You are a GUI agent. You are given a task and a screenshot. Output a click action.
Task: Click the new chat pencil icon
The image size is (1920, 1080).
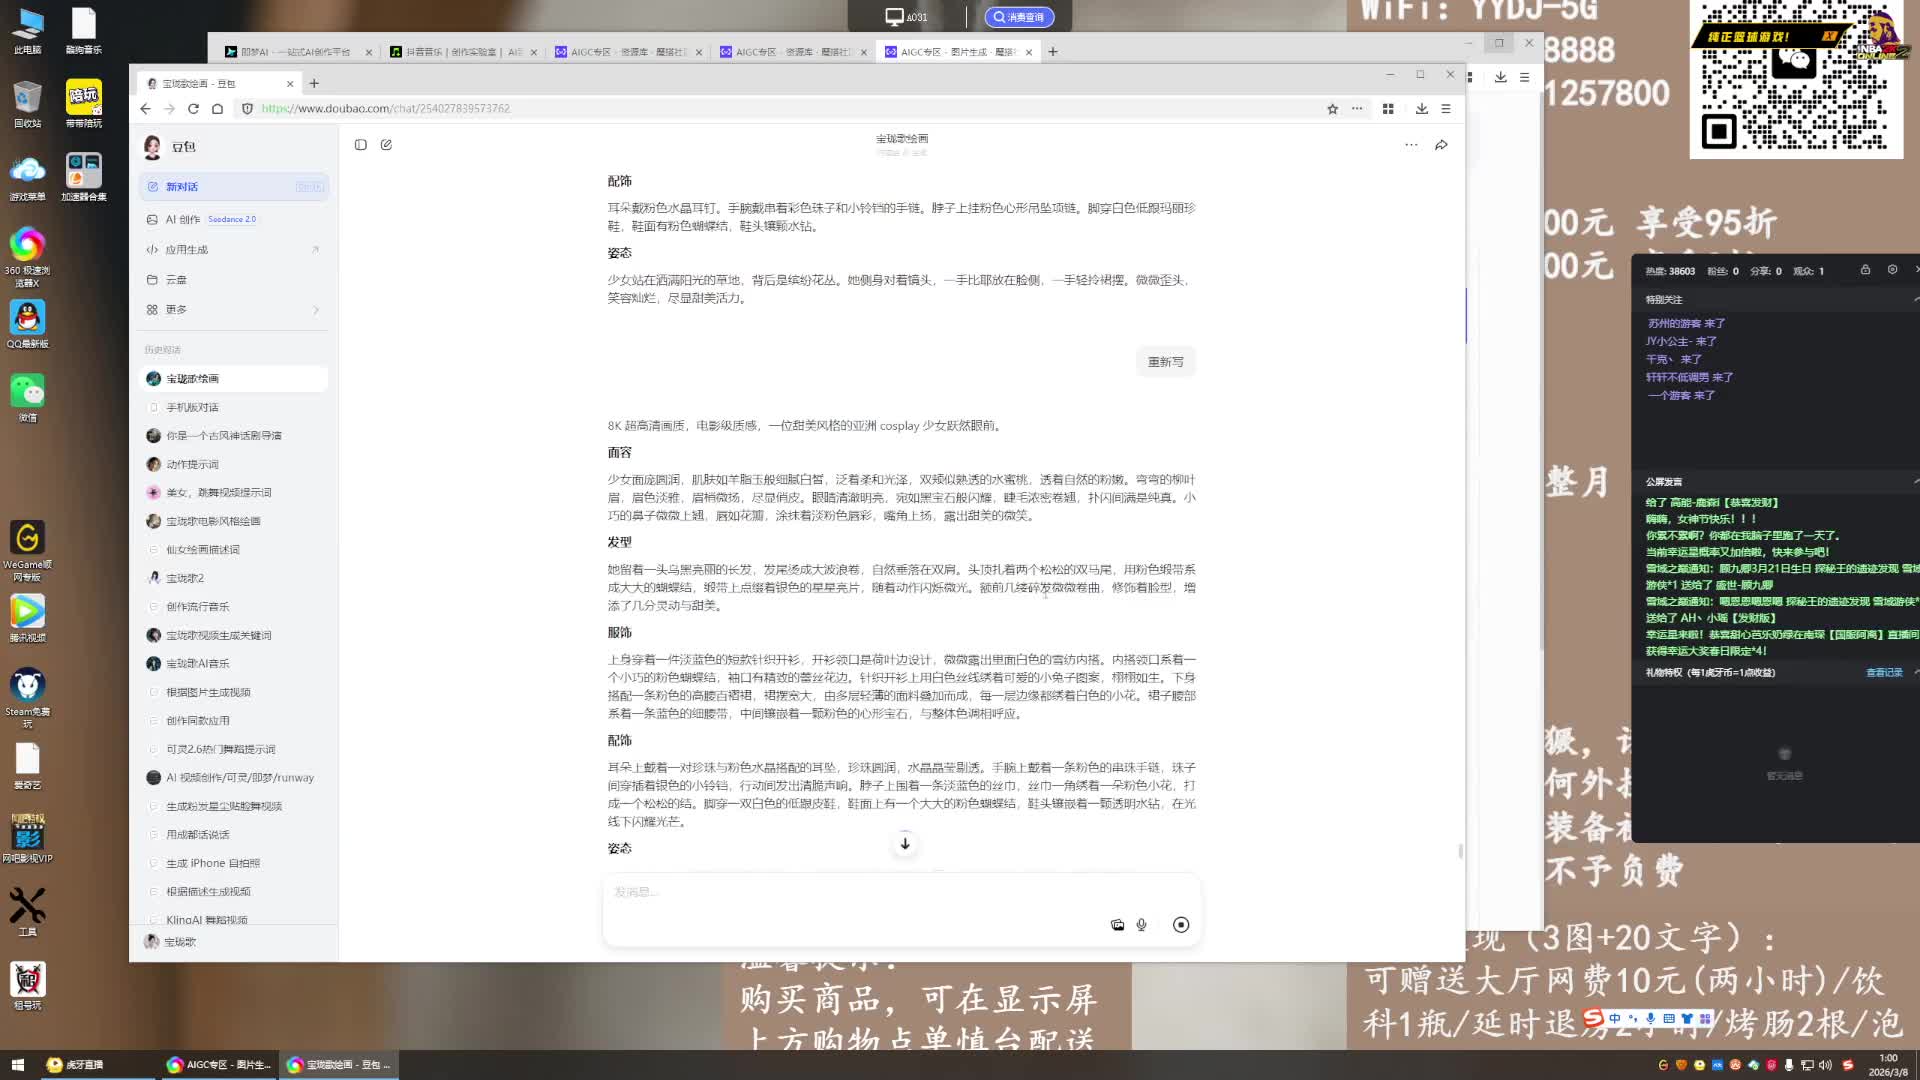tap(386, 145)
